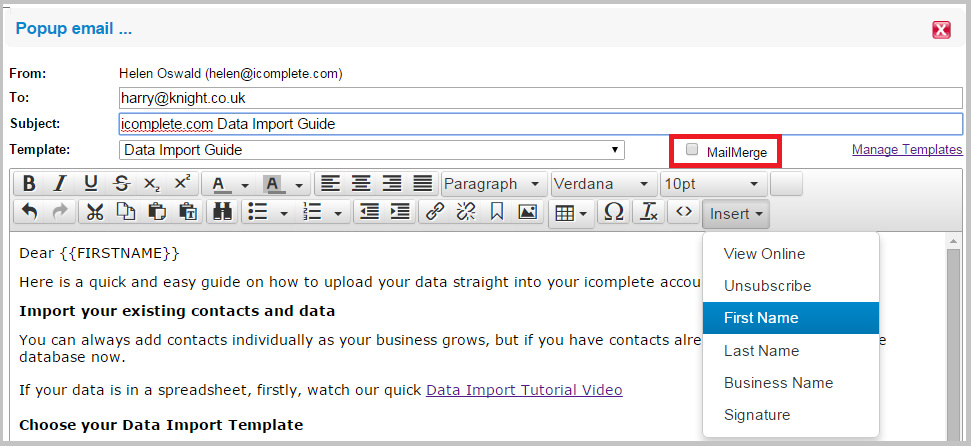Open the Verdana font family dropdown
The height and width of the screenshot is (446, 971).
(604, 184)
